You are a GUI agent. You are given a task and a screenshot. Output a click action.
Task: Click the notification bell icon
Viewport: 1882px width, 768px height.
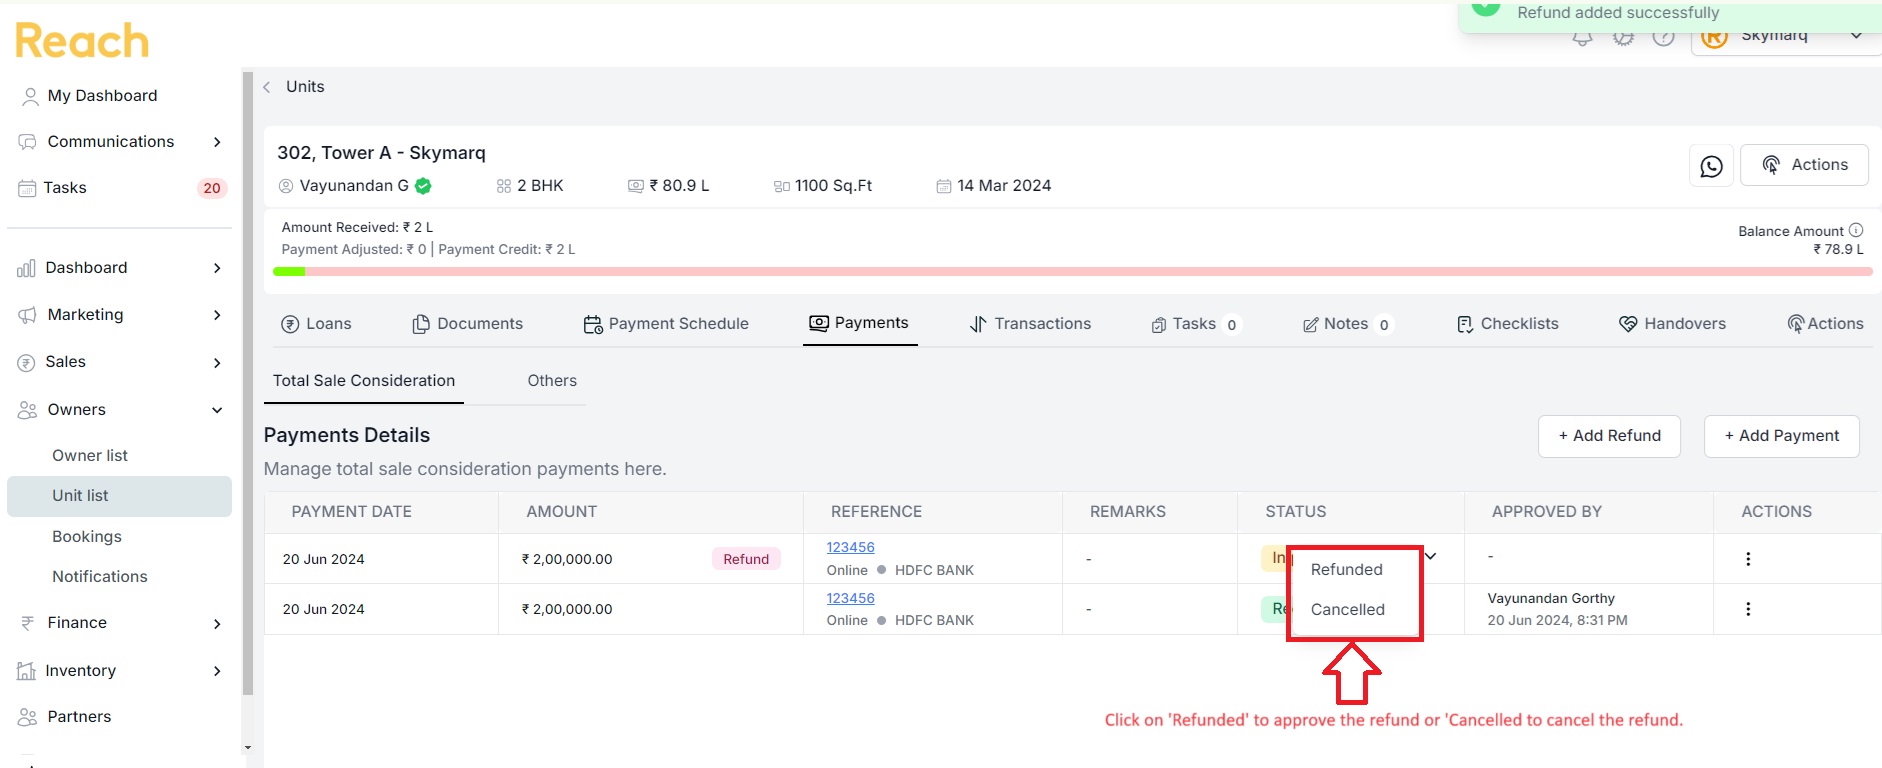click(1582, 38)
